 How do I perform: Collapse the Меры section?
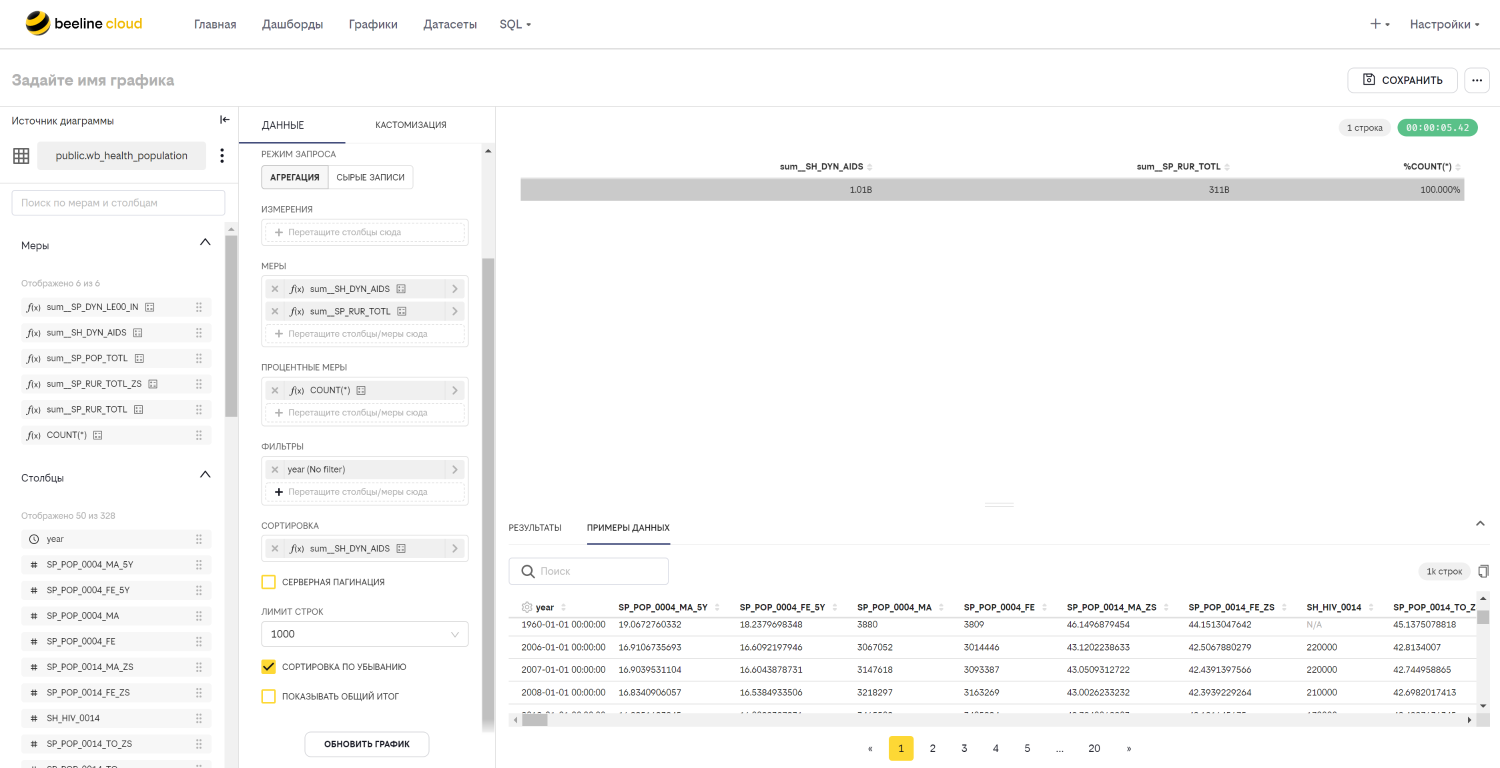click(x=205, y=242)
